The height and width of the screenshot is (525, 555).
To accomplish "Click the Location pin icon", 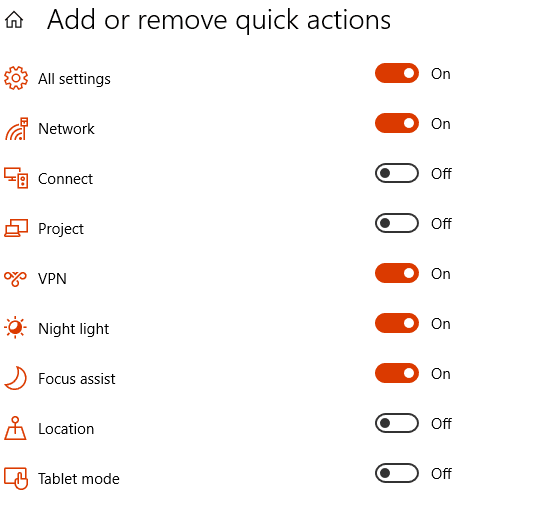I will pos(15,428).
